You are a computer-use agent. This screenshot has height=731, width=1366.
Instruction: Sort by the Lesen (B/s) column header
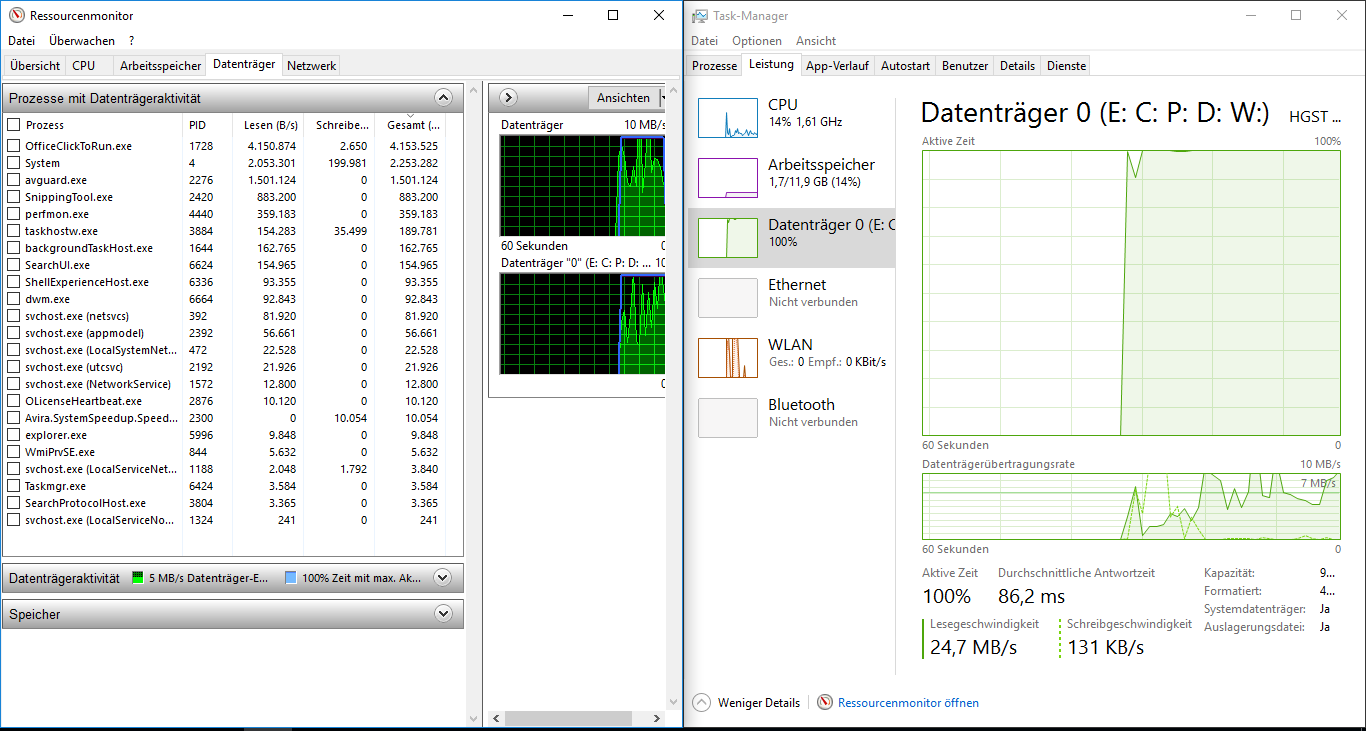coord(267,125)
